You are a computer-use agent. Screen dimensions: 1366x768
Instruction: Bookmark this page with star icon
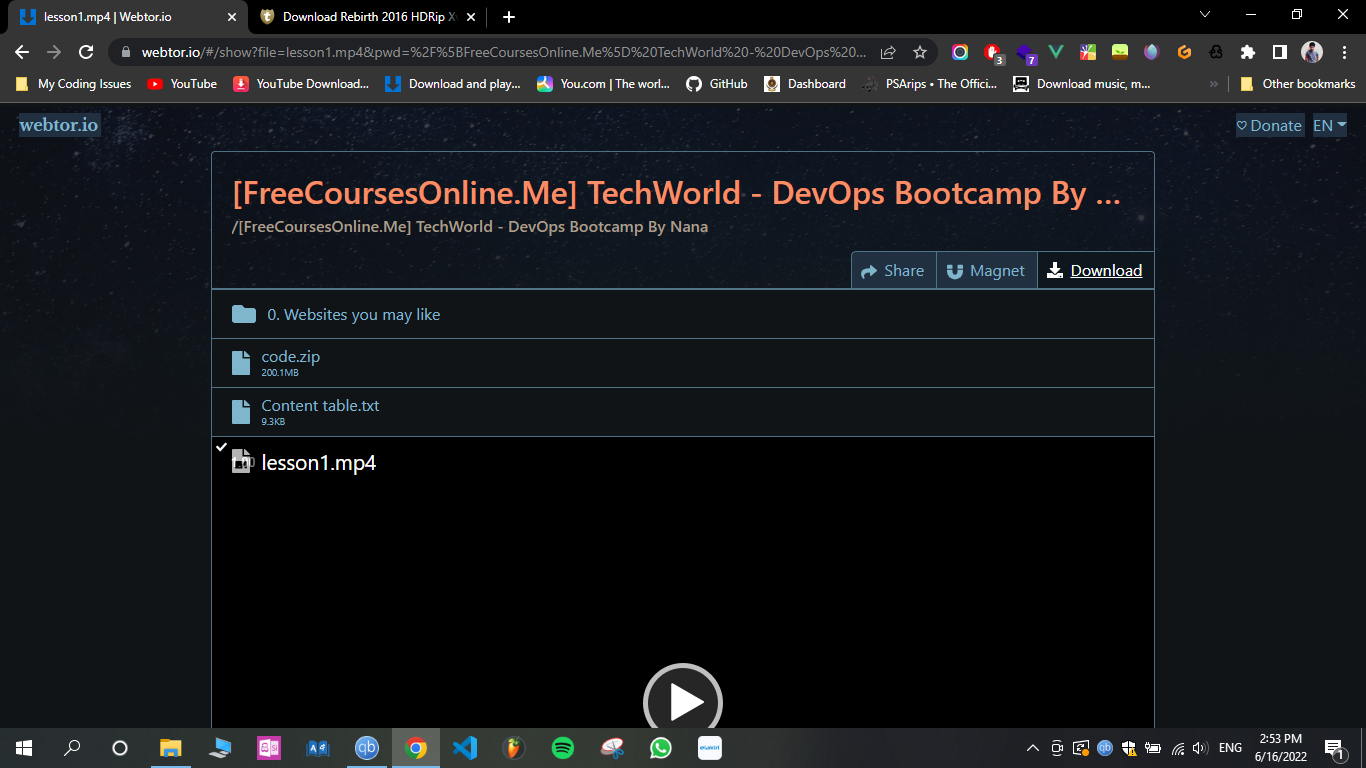[x=920, y=52]
